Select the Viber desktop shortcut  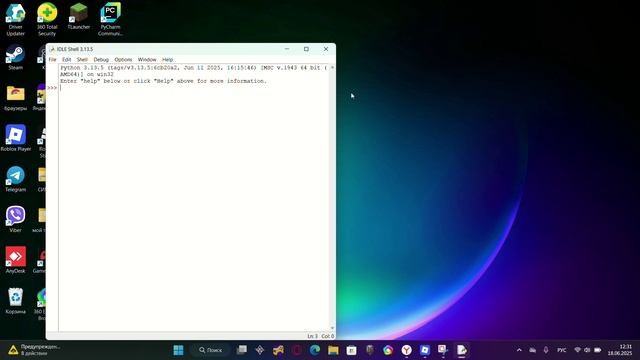[16, 220]
